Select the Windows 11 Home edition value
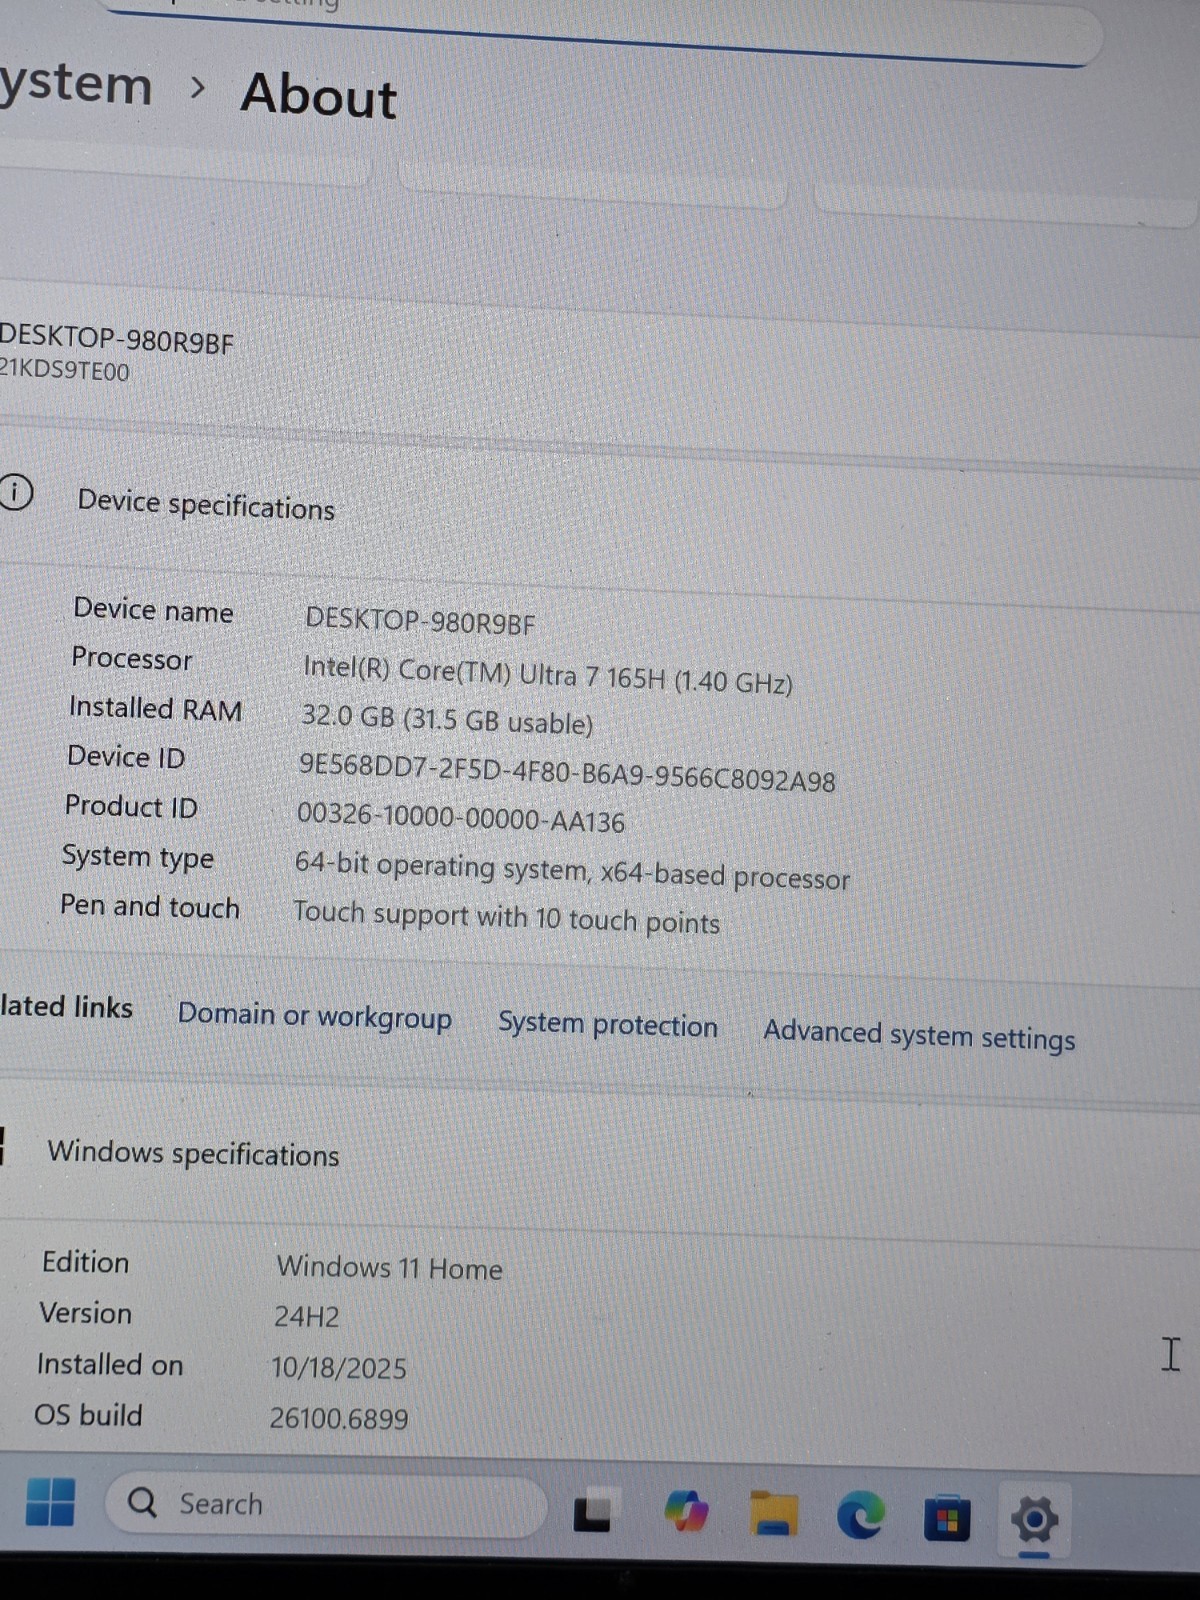 [x=389, y=1268]
